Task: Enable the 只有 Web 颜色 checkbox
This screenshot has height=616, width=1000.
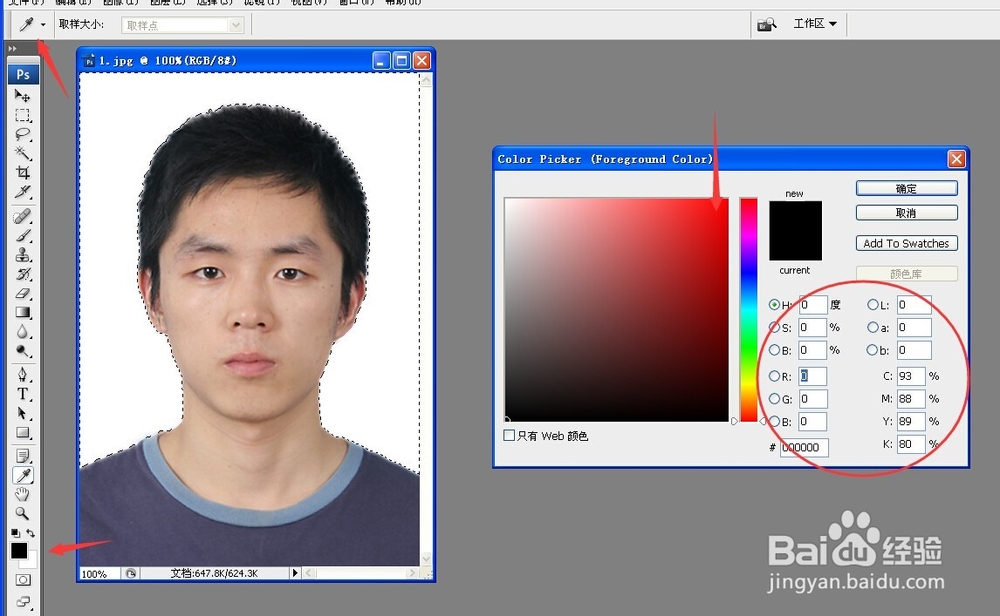Action: tap(509, 436)
